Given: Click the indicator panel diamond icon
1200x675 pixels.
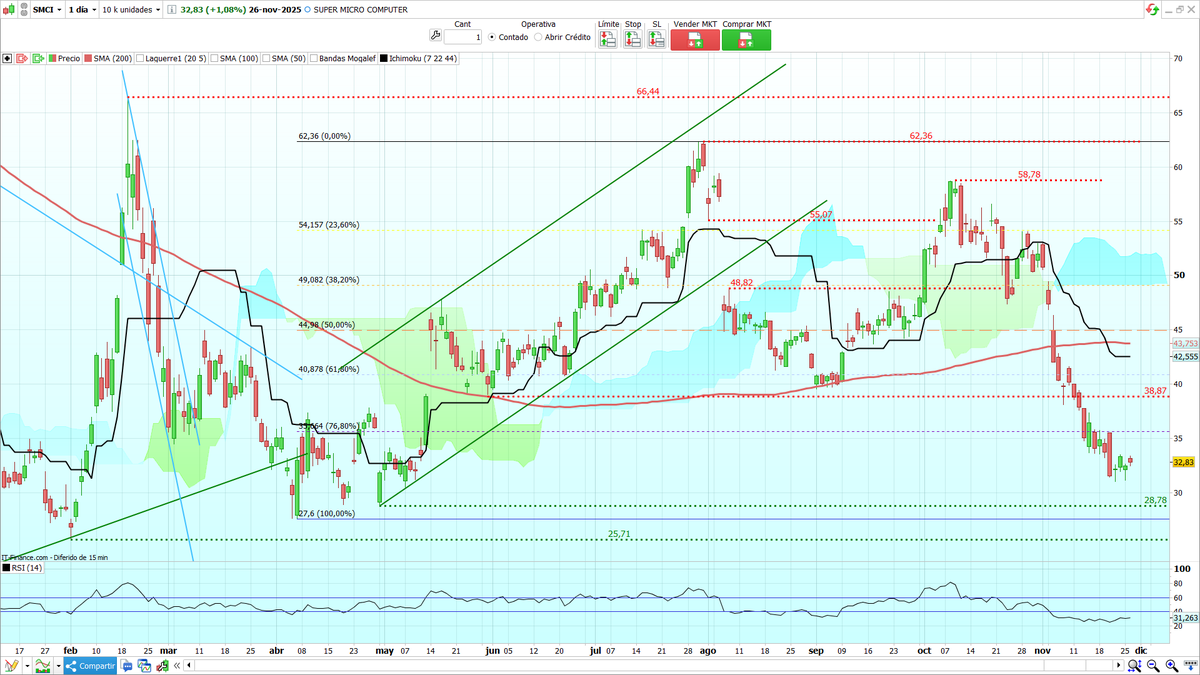Looking at the screenshot, I should pos(7,59).
